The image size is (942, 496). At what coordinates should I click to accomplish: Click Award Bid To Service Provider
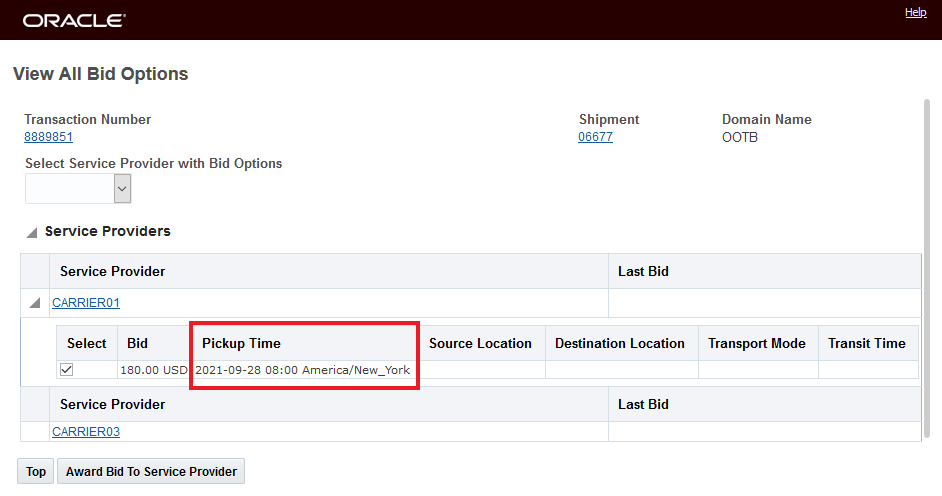click(x=151, y=472)
